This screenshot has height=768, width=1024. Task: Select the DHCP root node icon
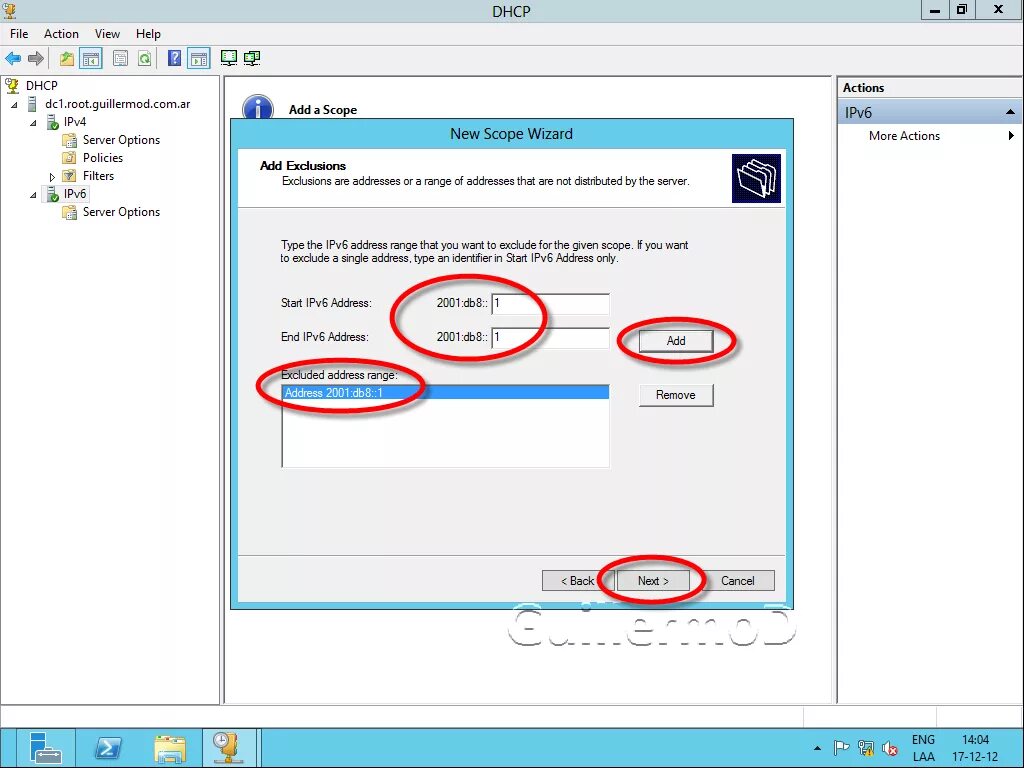click(x=12, y=86)
